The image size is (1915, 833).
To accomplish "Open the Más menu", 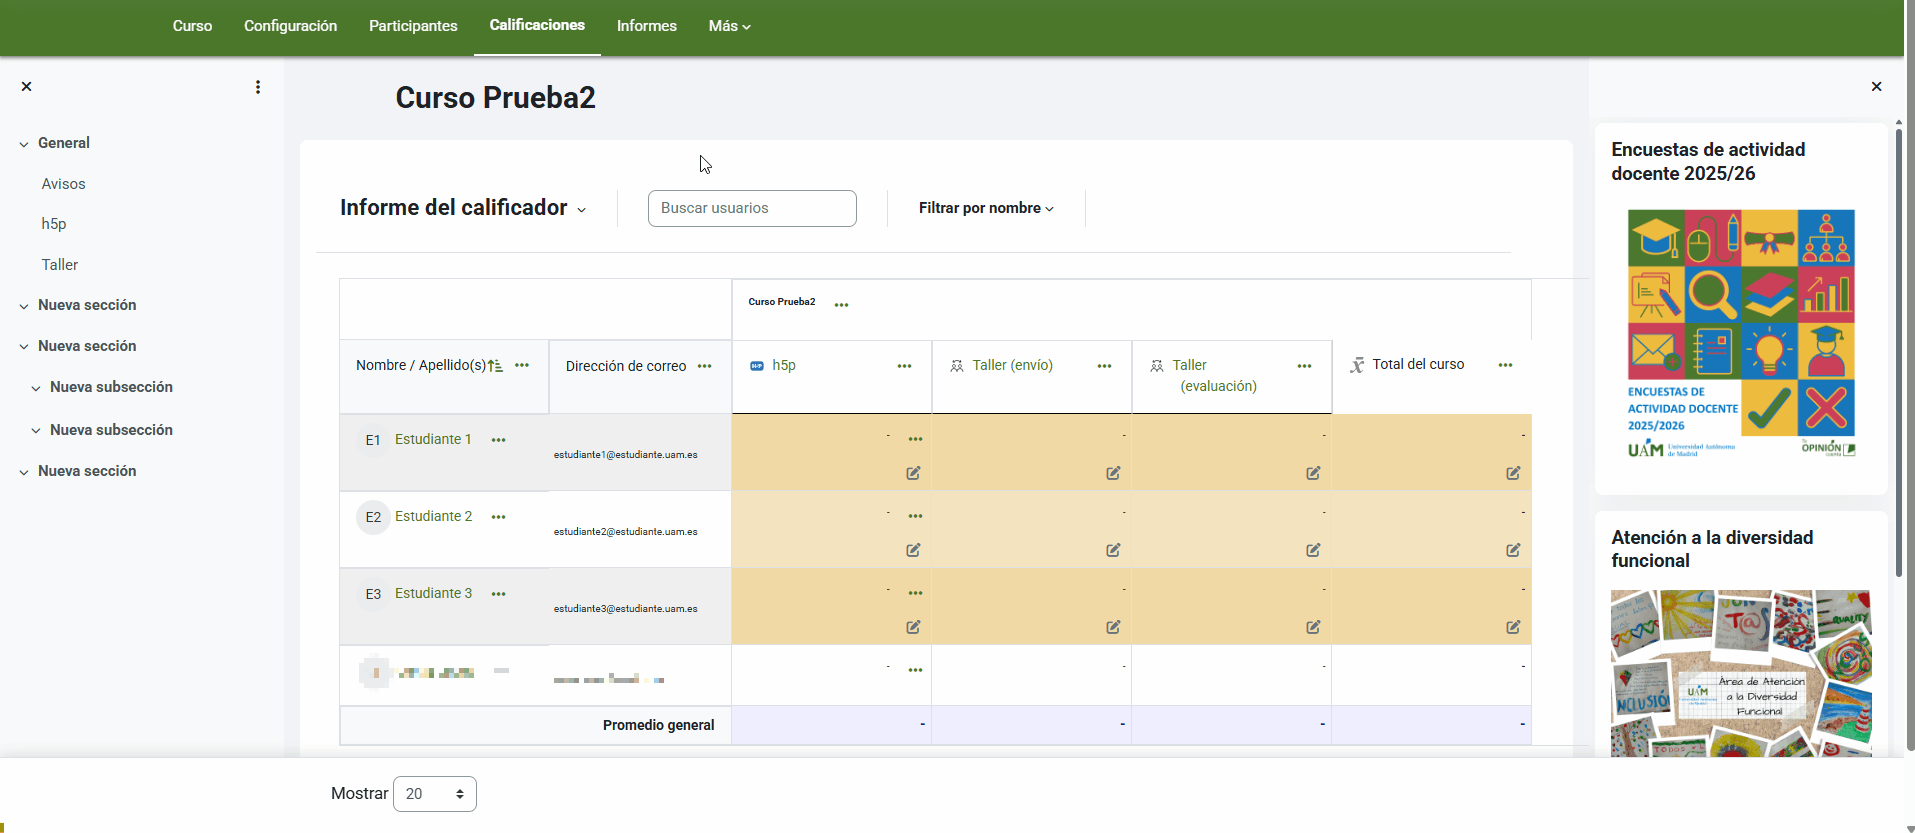I will click(x=729, y=26).
